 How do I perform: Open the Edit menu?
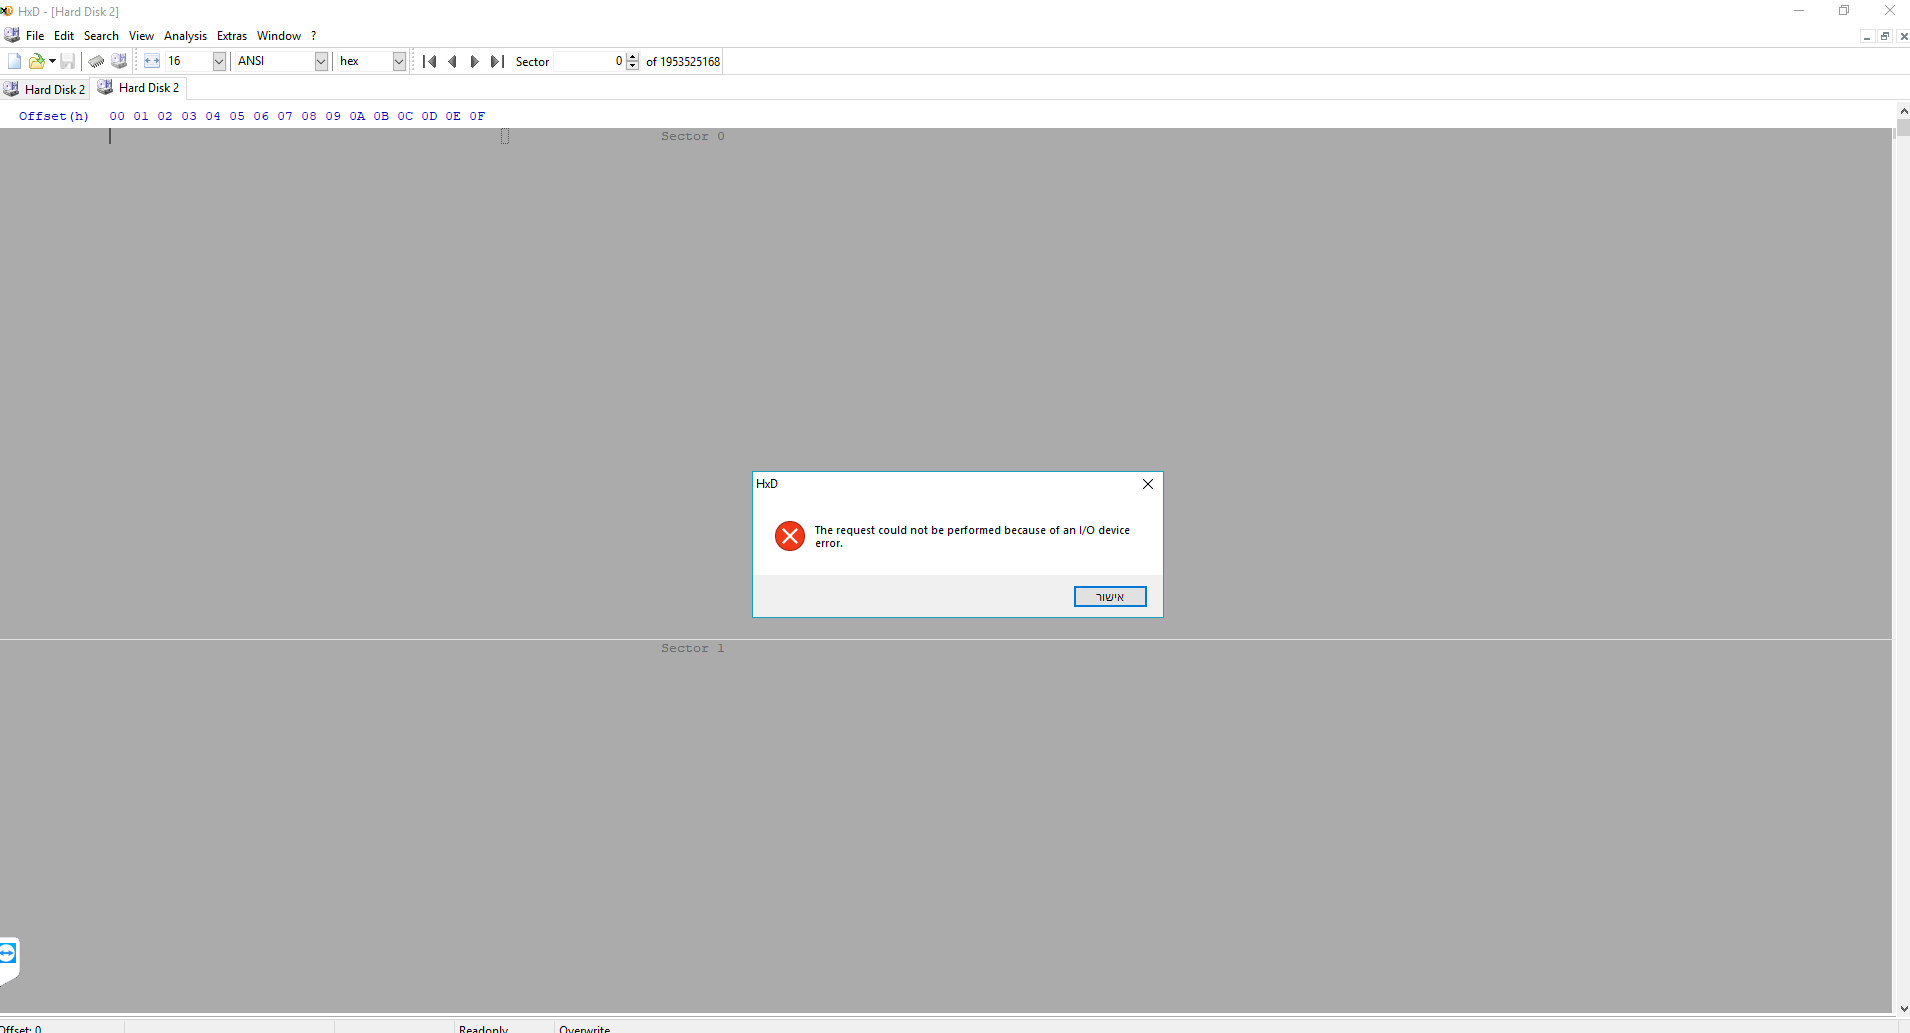[64, 36]
